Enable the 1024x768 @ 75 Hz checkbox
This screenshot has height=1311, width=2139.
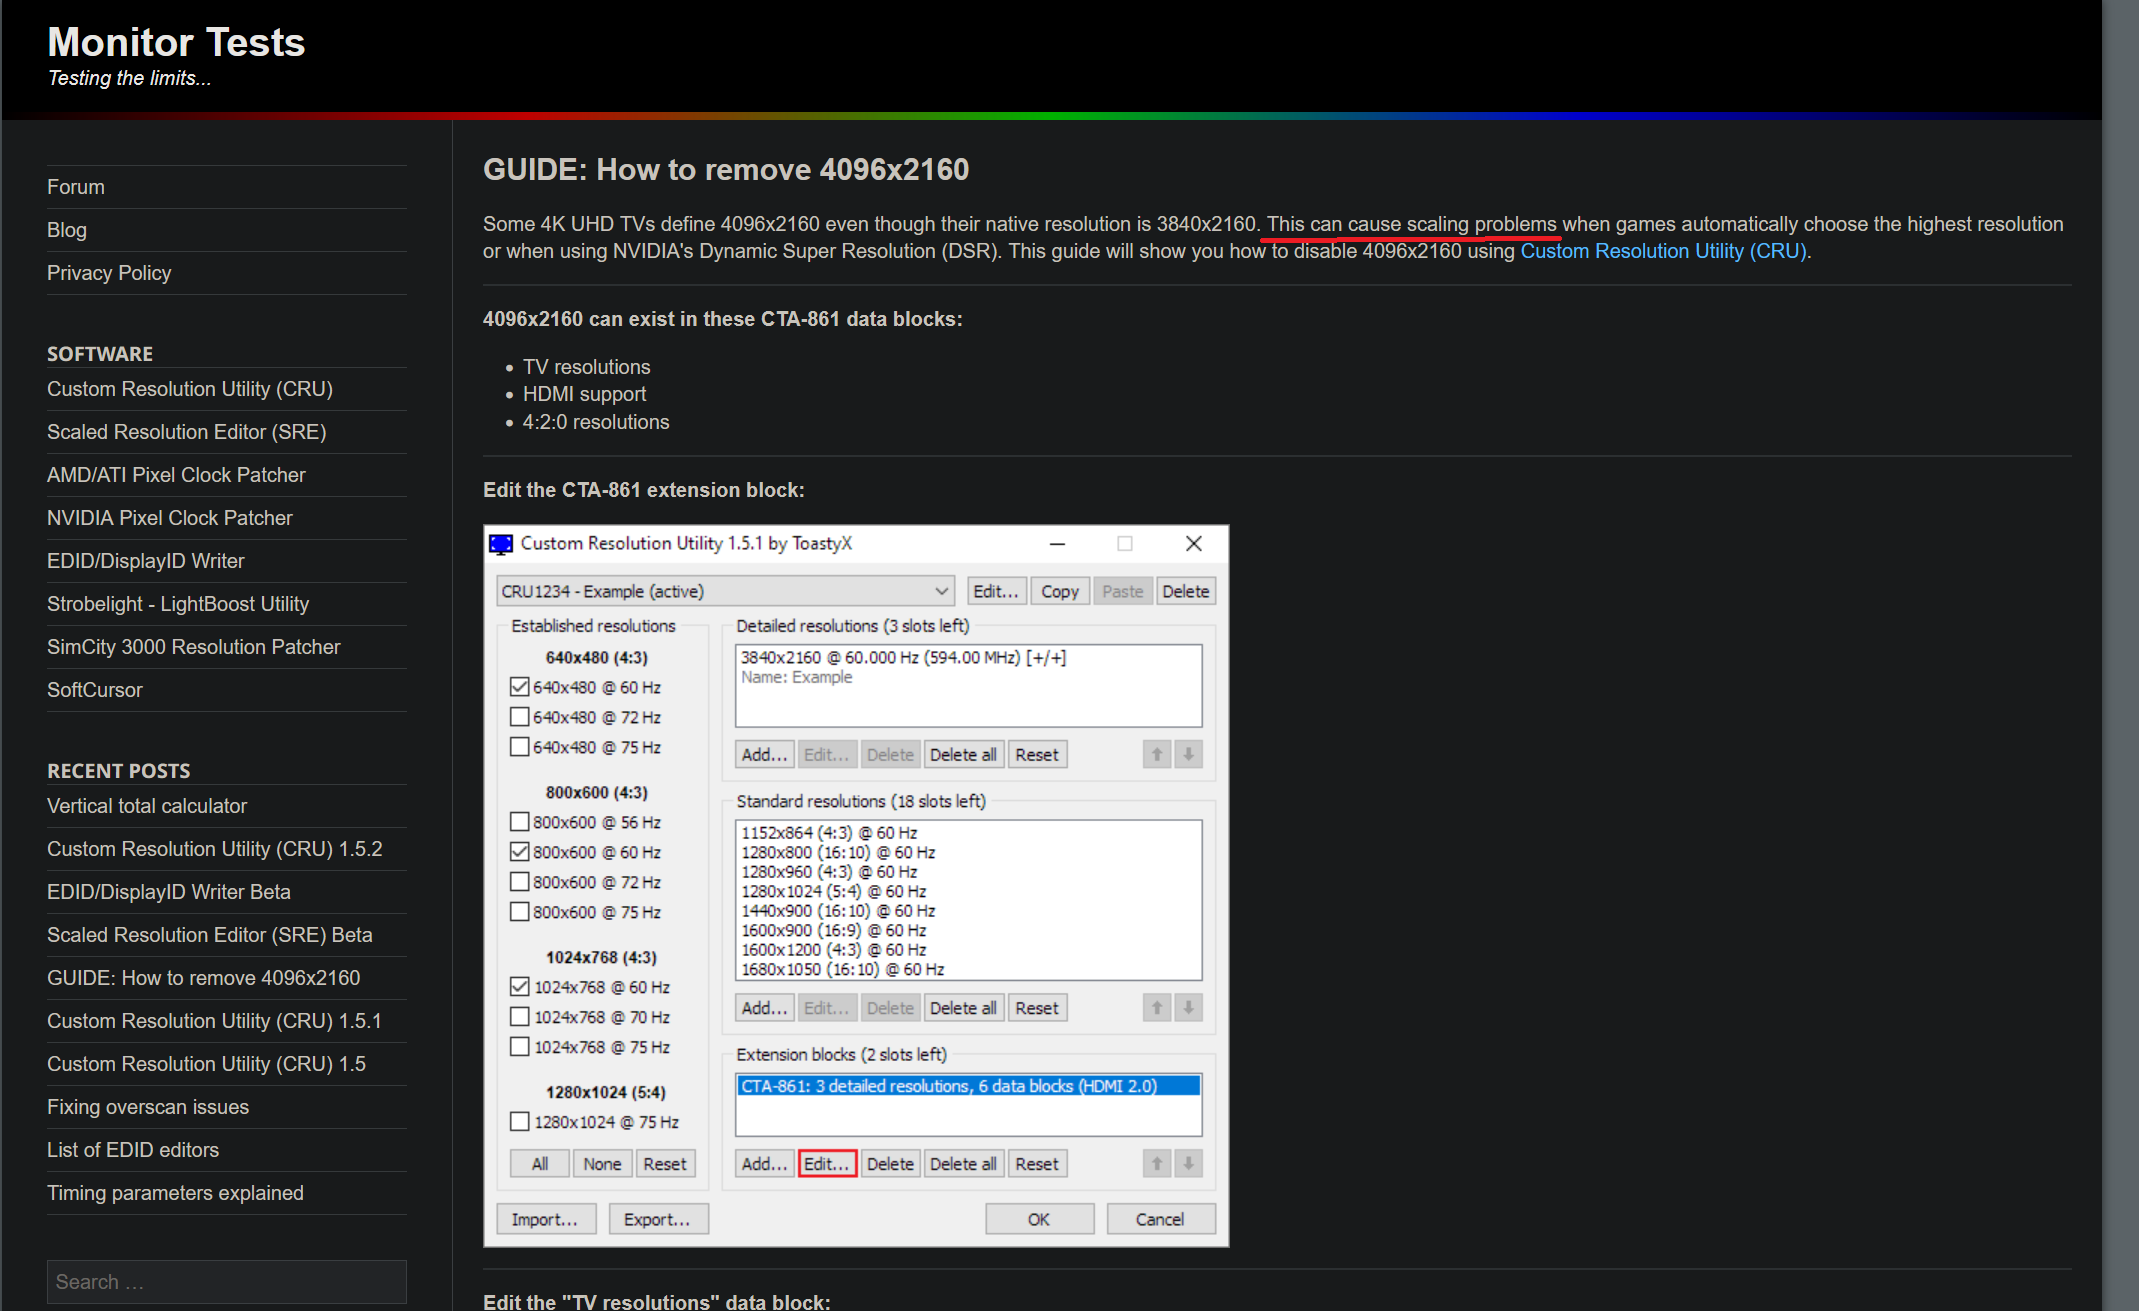[520, 1047]
